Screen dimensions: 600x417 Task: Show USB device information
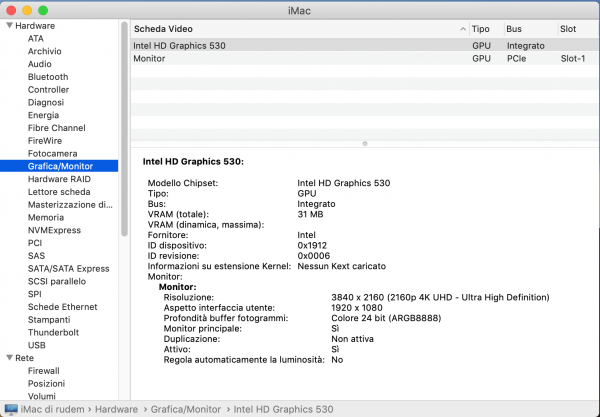(37, 345)
